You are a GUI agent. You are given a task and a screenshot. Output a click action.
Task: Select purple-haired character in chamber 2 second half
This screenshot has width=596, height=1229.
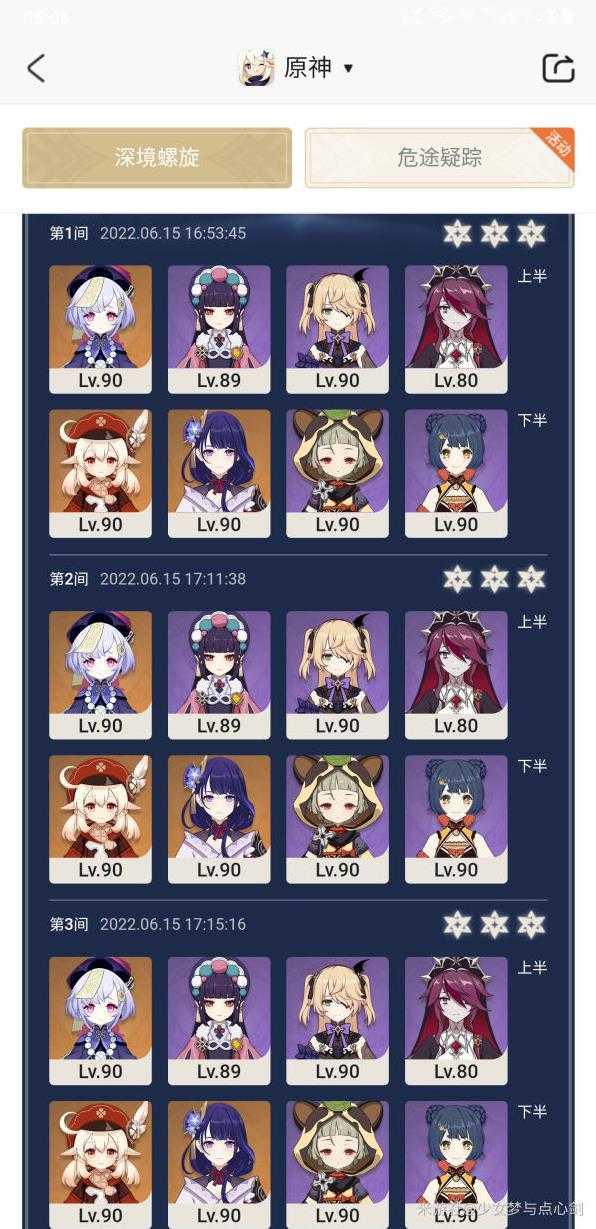(x=219, y=819)
